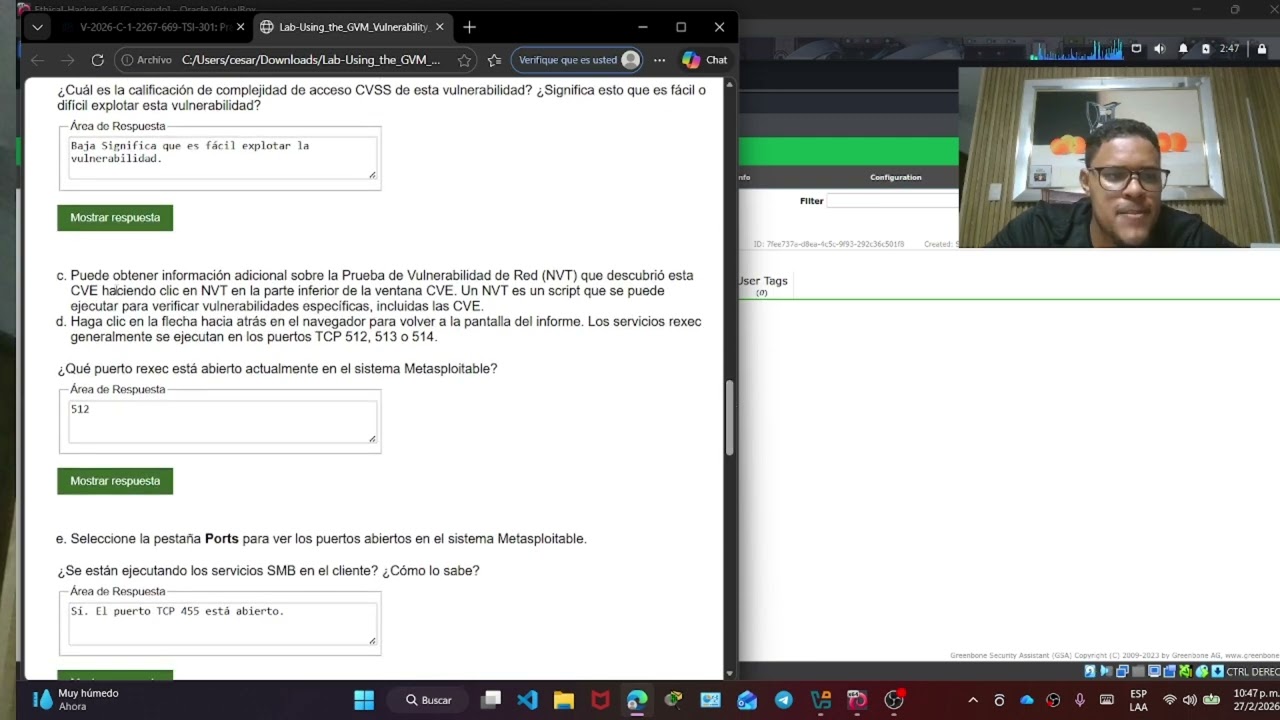Click the Kali panel notification bell
Image resolution: width=1280 pixels, height=720 pixels.
(x=1183, y=48)
